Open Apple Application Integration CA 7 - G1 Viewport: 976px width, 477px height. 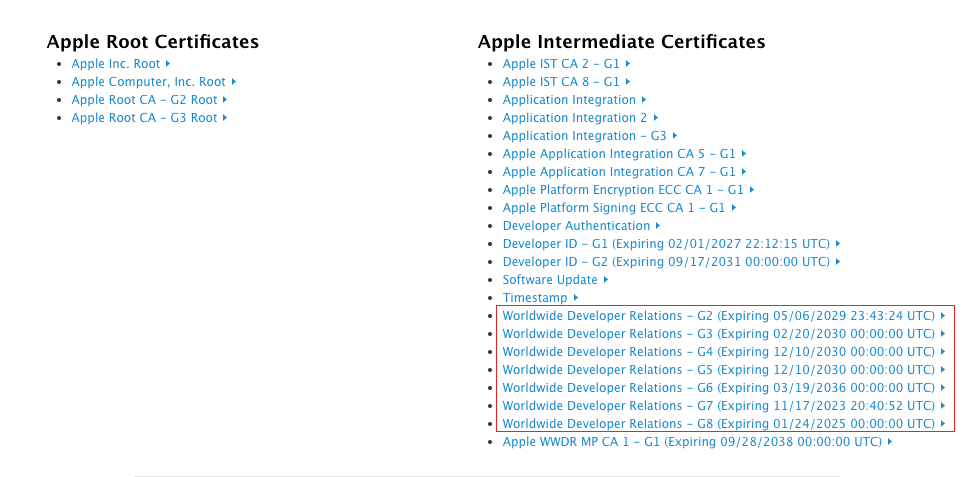pyautogui.click(x=624, y=172)
